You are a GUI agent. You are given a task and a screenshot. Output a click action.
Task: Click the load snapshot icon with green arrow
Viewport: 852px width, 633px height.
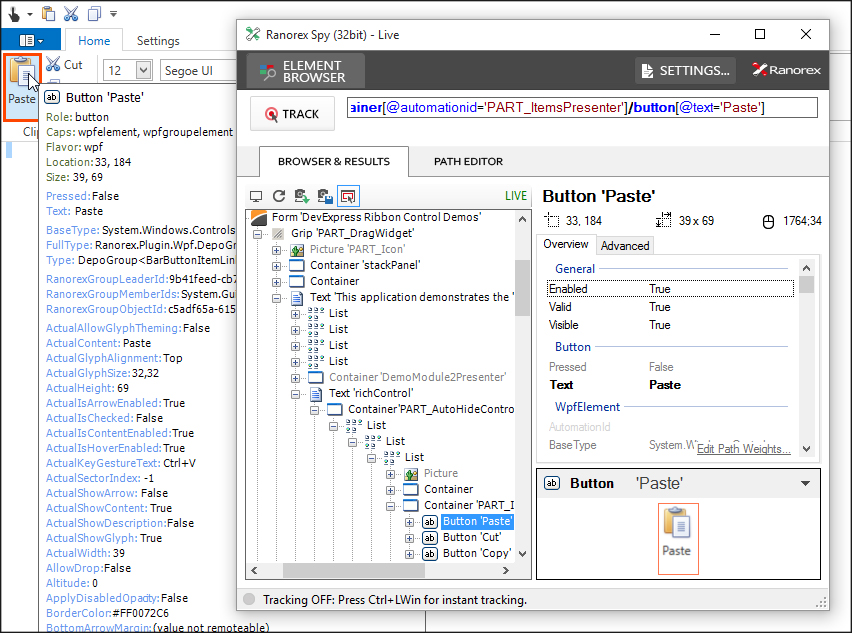[x=302, y=196]
